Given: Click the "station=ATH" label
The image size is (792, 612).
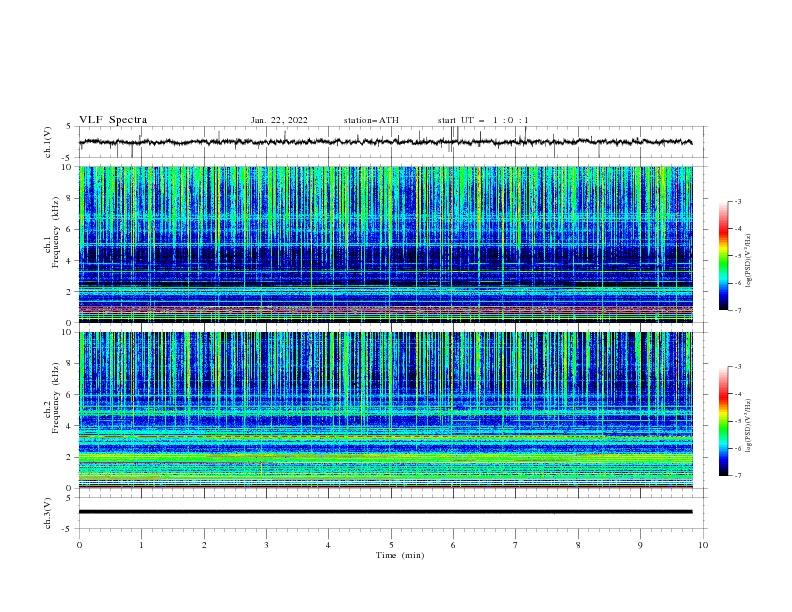Looking at the screenshot, I should [x=371, y=120].
